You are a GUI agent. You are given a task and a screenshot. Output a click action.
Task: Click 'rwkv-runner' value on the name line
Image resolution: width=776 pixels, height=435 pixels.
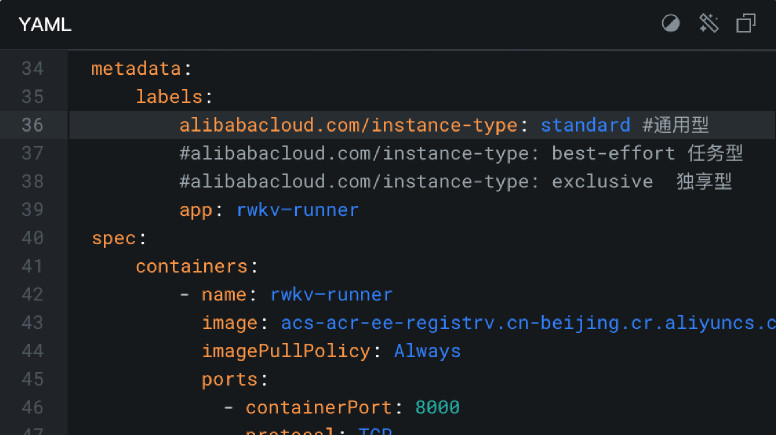coord(331,294)
